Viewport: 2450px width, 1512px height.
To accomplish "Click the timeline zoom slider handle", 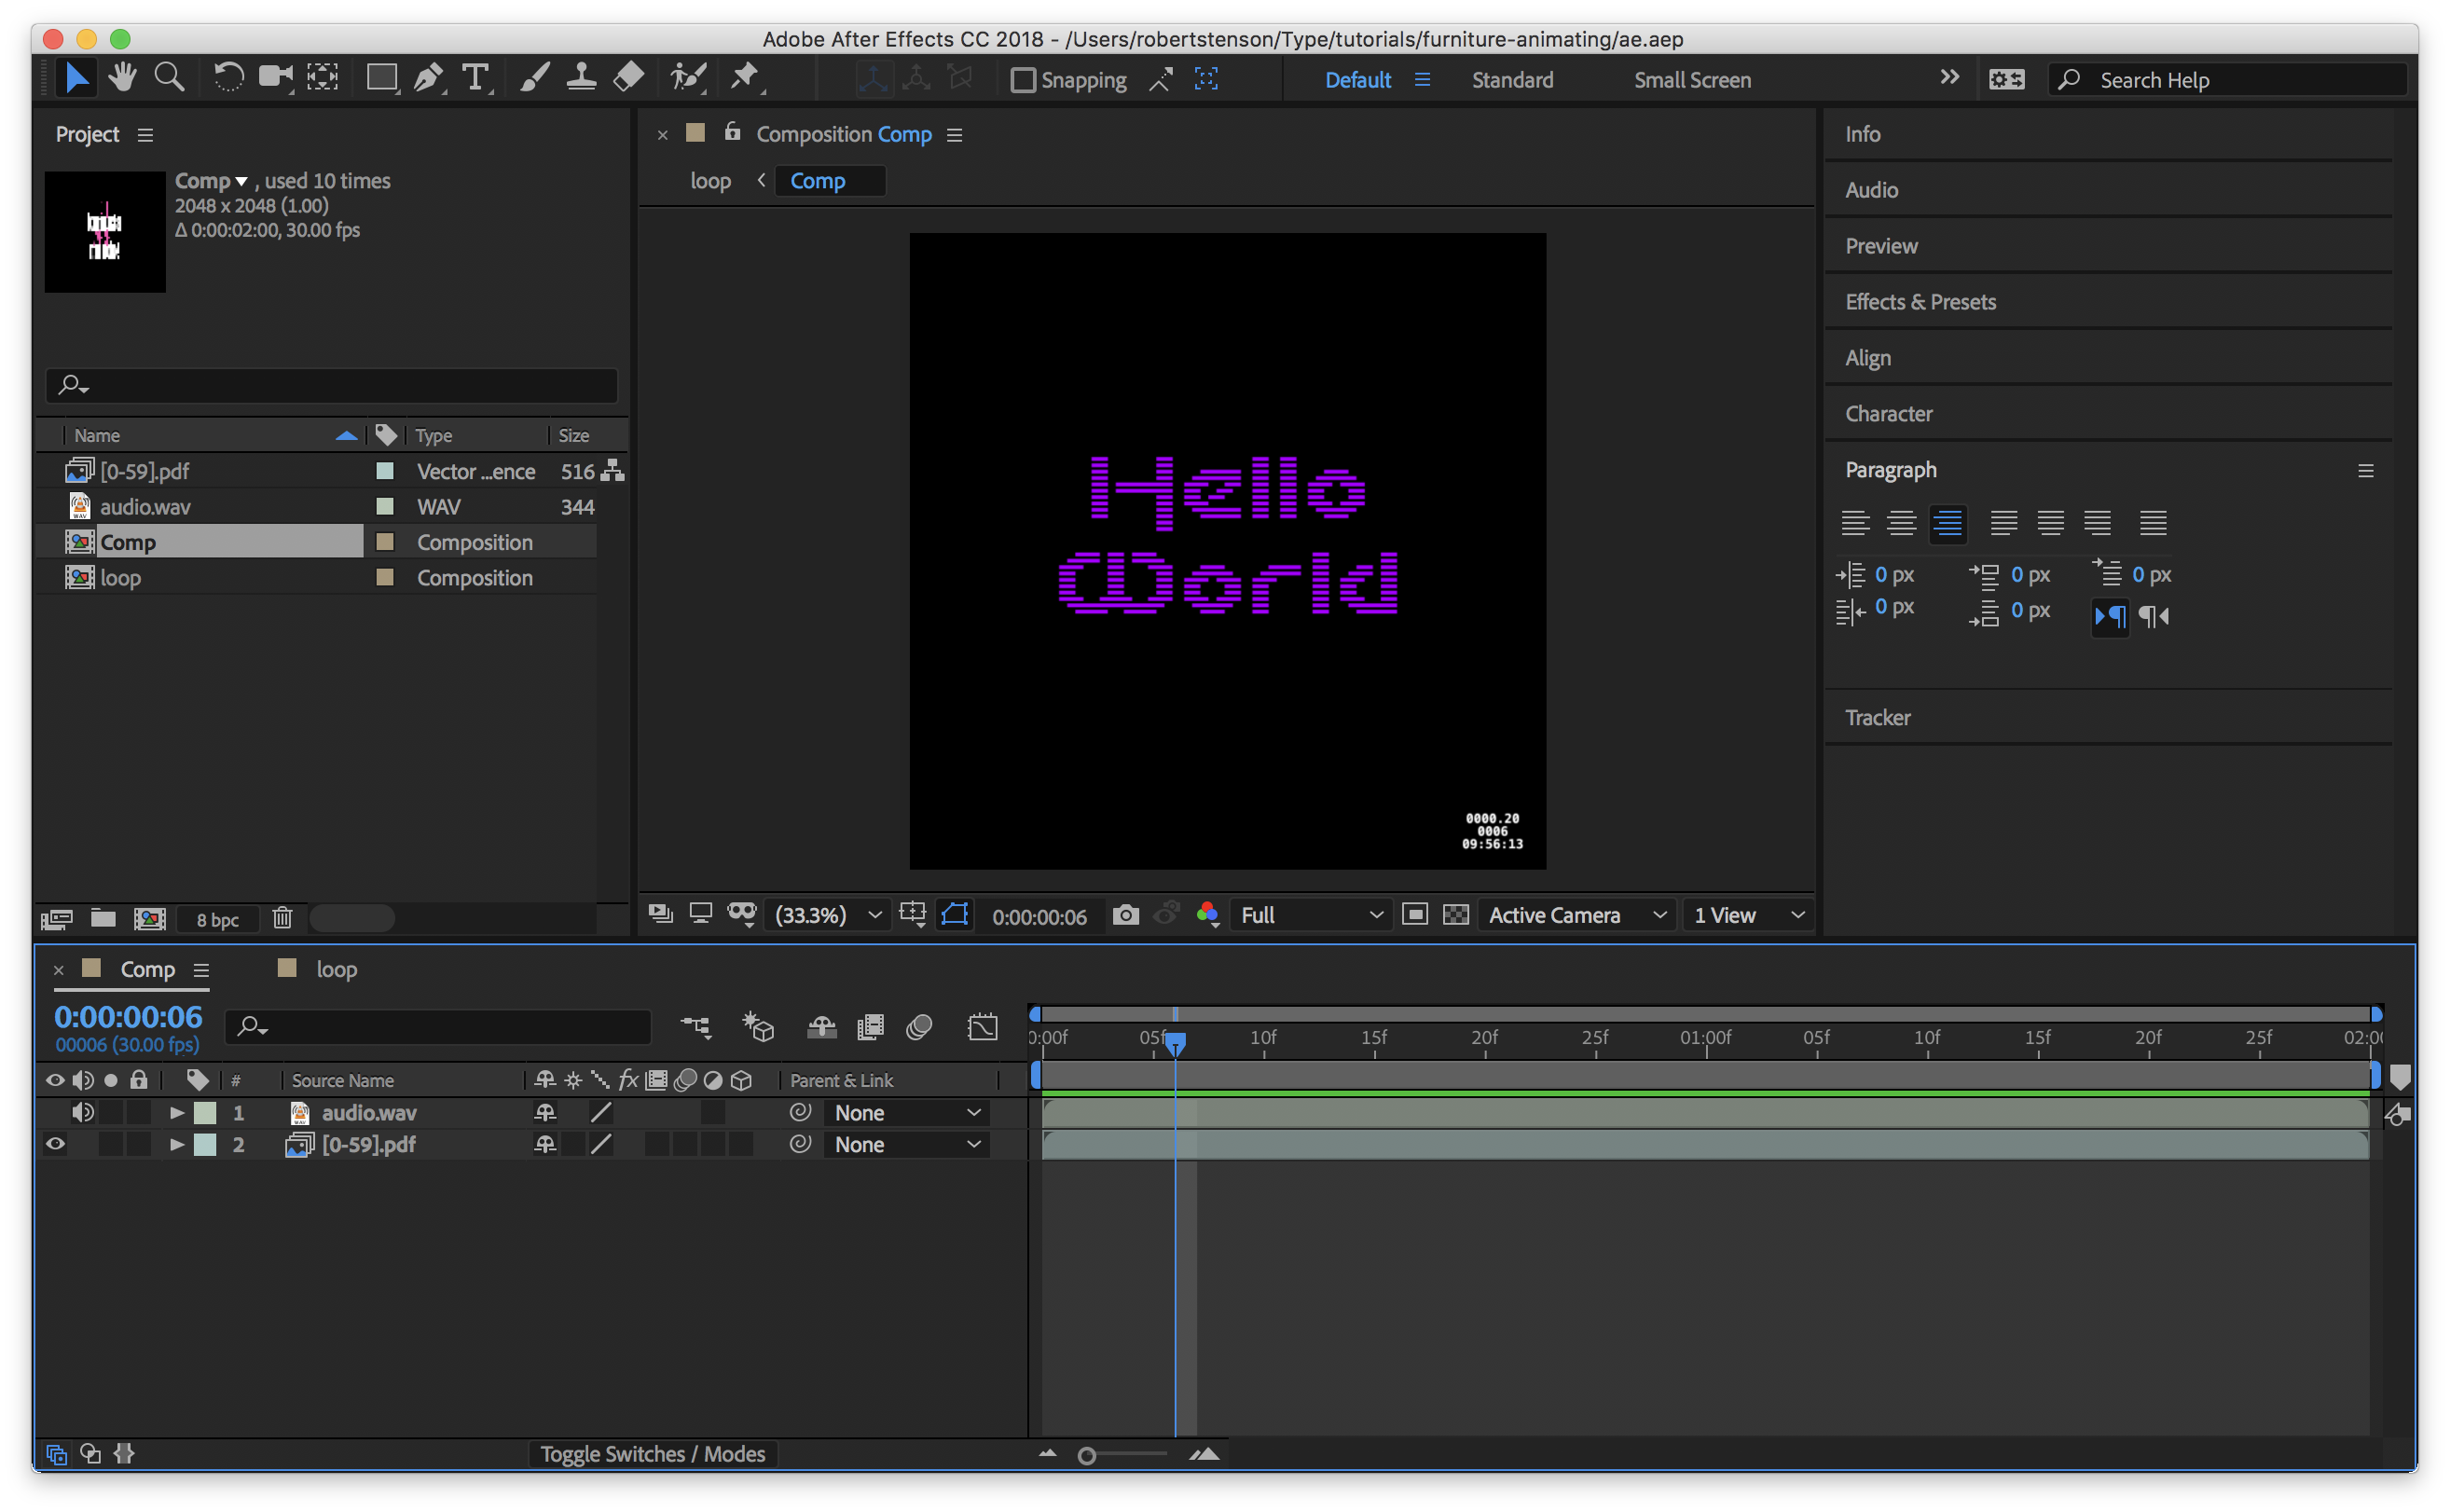I will [x=1087, y=1456].
